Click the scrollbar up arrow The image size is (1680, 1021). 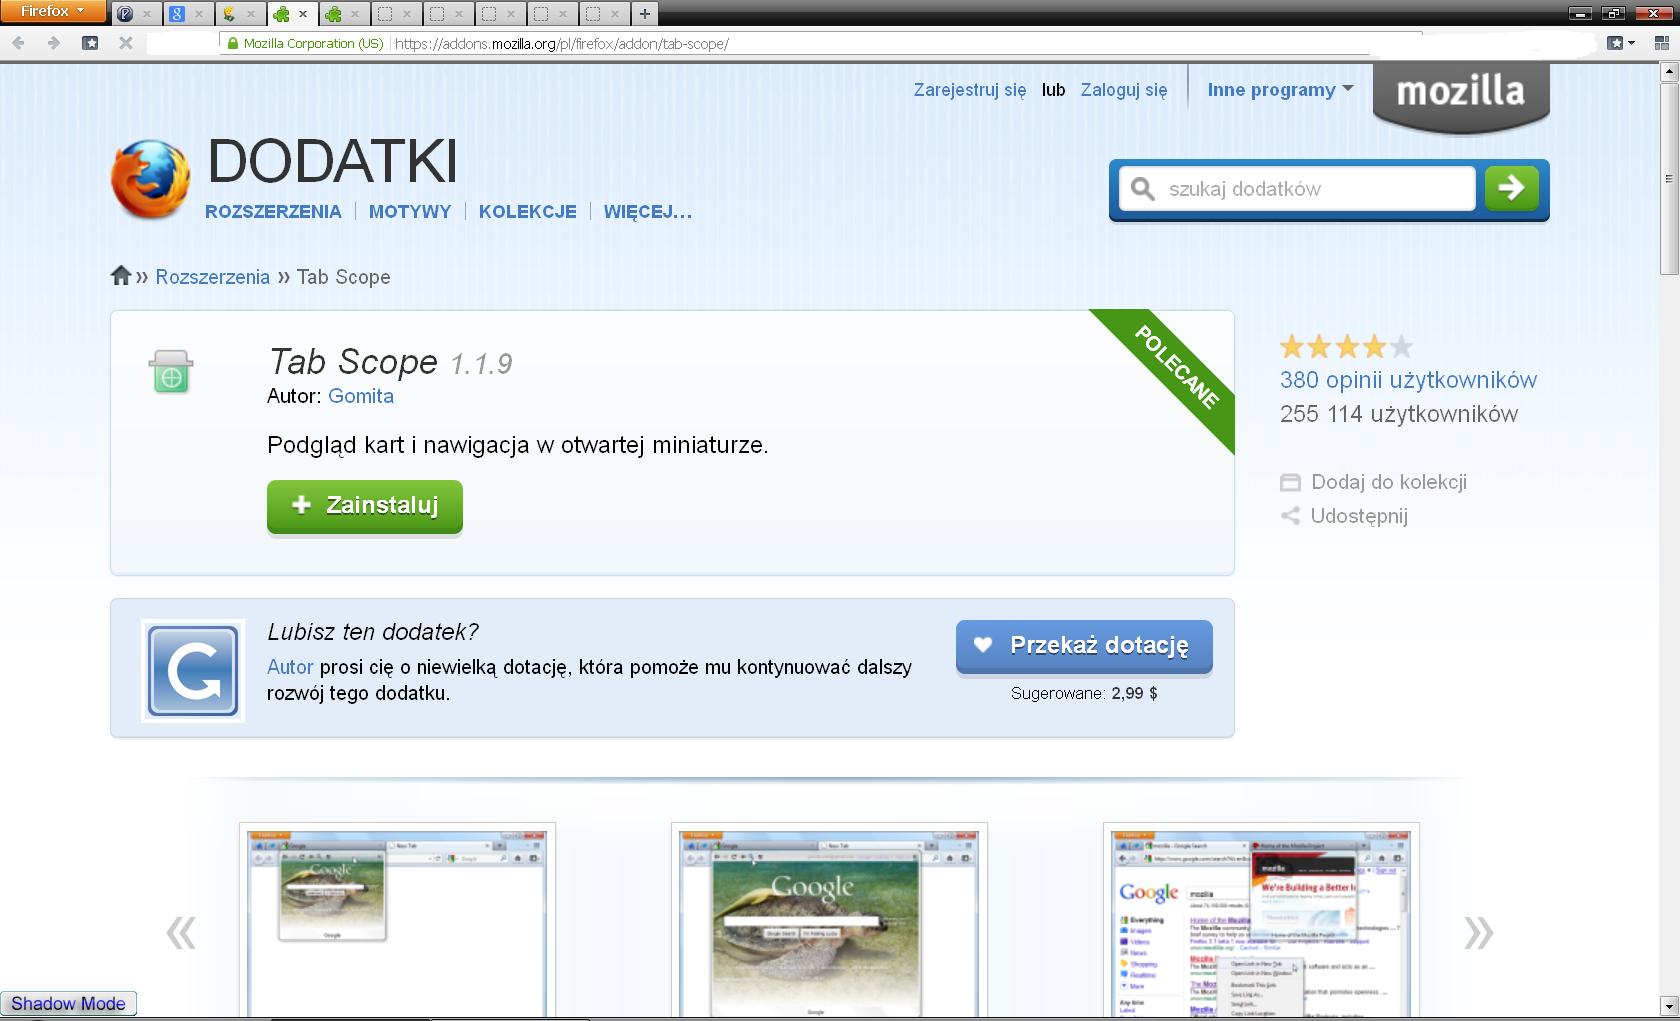pos(1669,72)
